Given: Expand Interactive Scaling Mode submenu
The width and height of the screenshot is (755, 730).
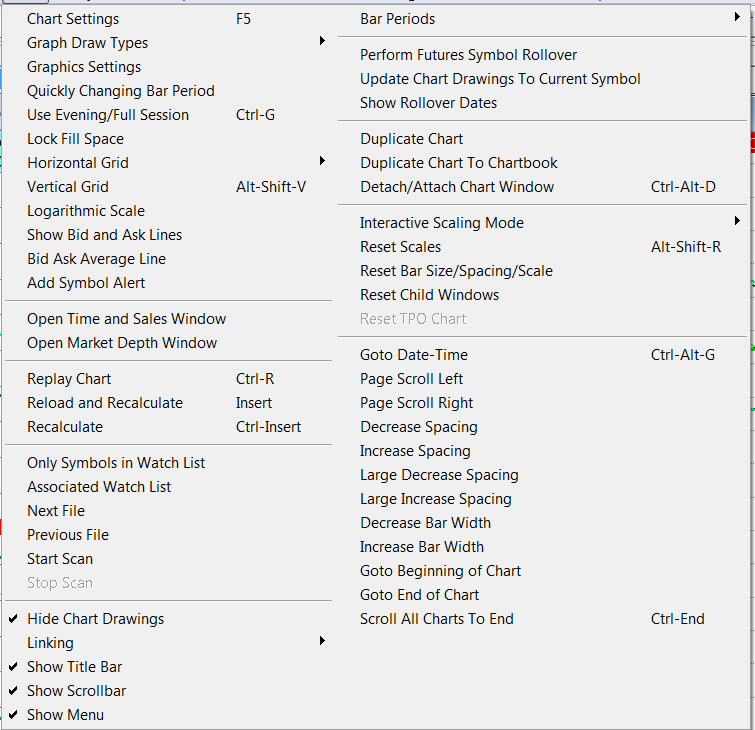Looking at the screenshot, I should tap(543, 223).
